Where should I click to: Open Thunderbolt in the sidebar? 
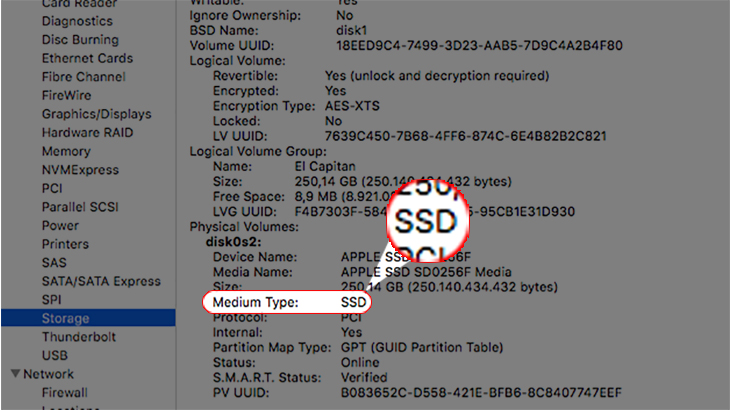(x=79, y=337)
